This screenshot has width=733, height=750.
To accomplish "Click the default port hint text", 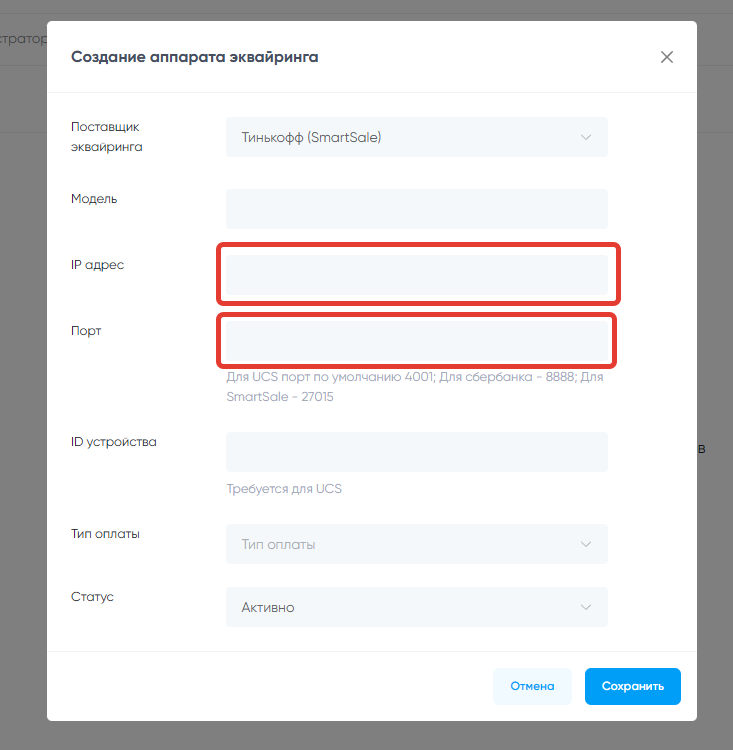I will (x=415, y=387).
